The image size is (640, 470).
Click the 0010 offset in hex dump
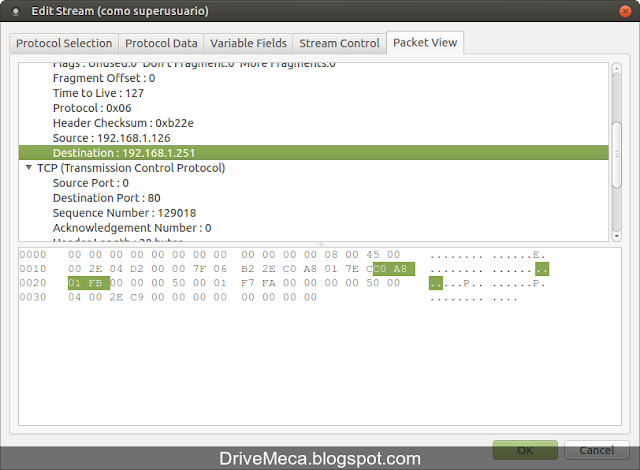pyautogui.click(x=33, y=269)
